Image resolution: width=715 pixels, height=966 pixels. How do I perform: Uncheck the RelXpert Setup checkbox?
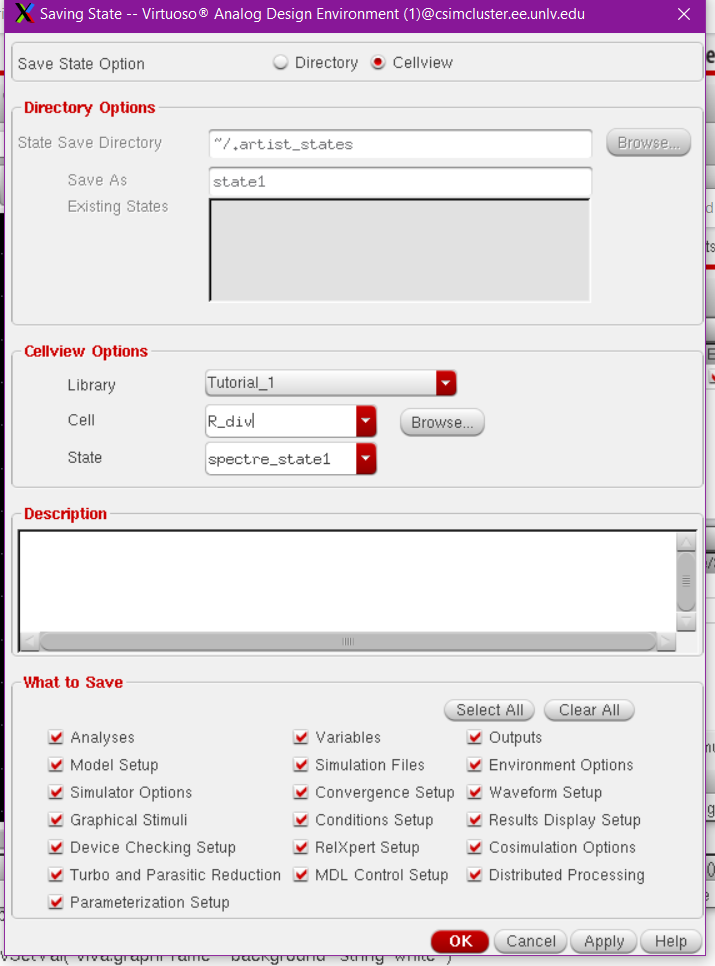(301, 847)
